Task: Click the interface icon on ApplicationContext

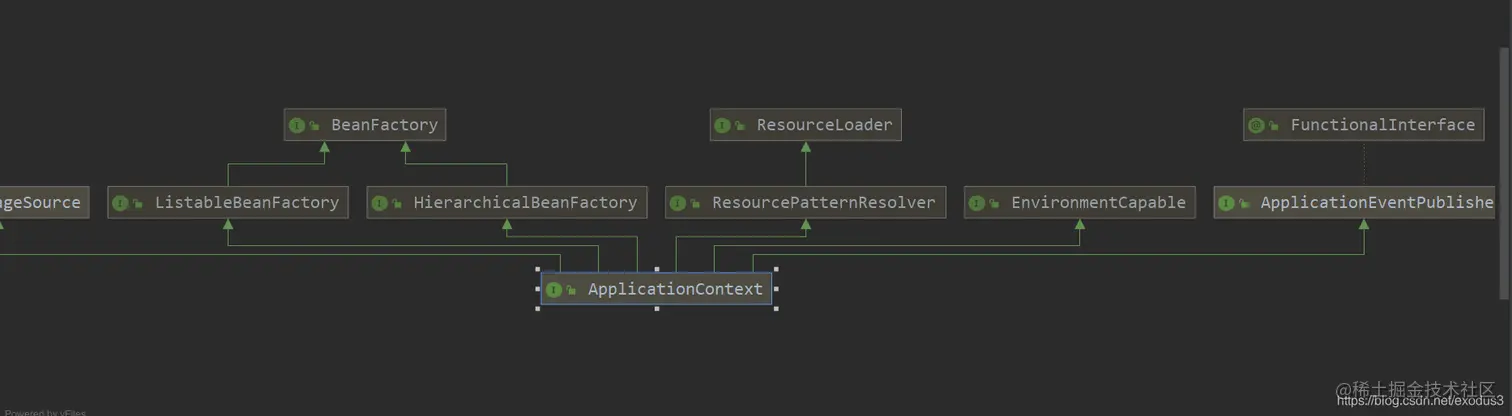Action: [x=553, y=290]
